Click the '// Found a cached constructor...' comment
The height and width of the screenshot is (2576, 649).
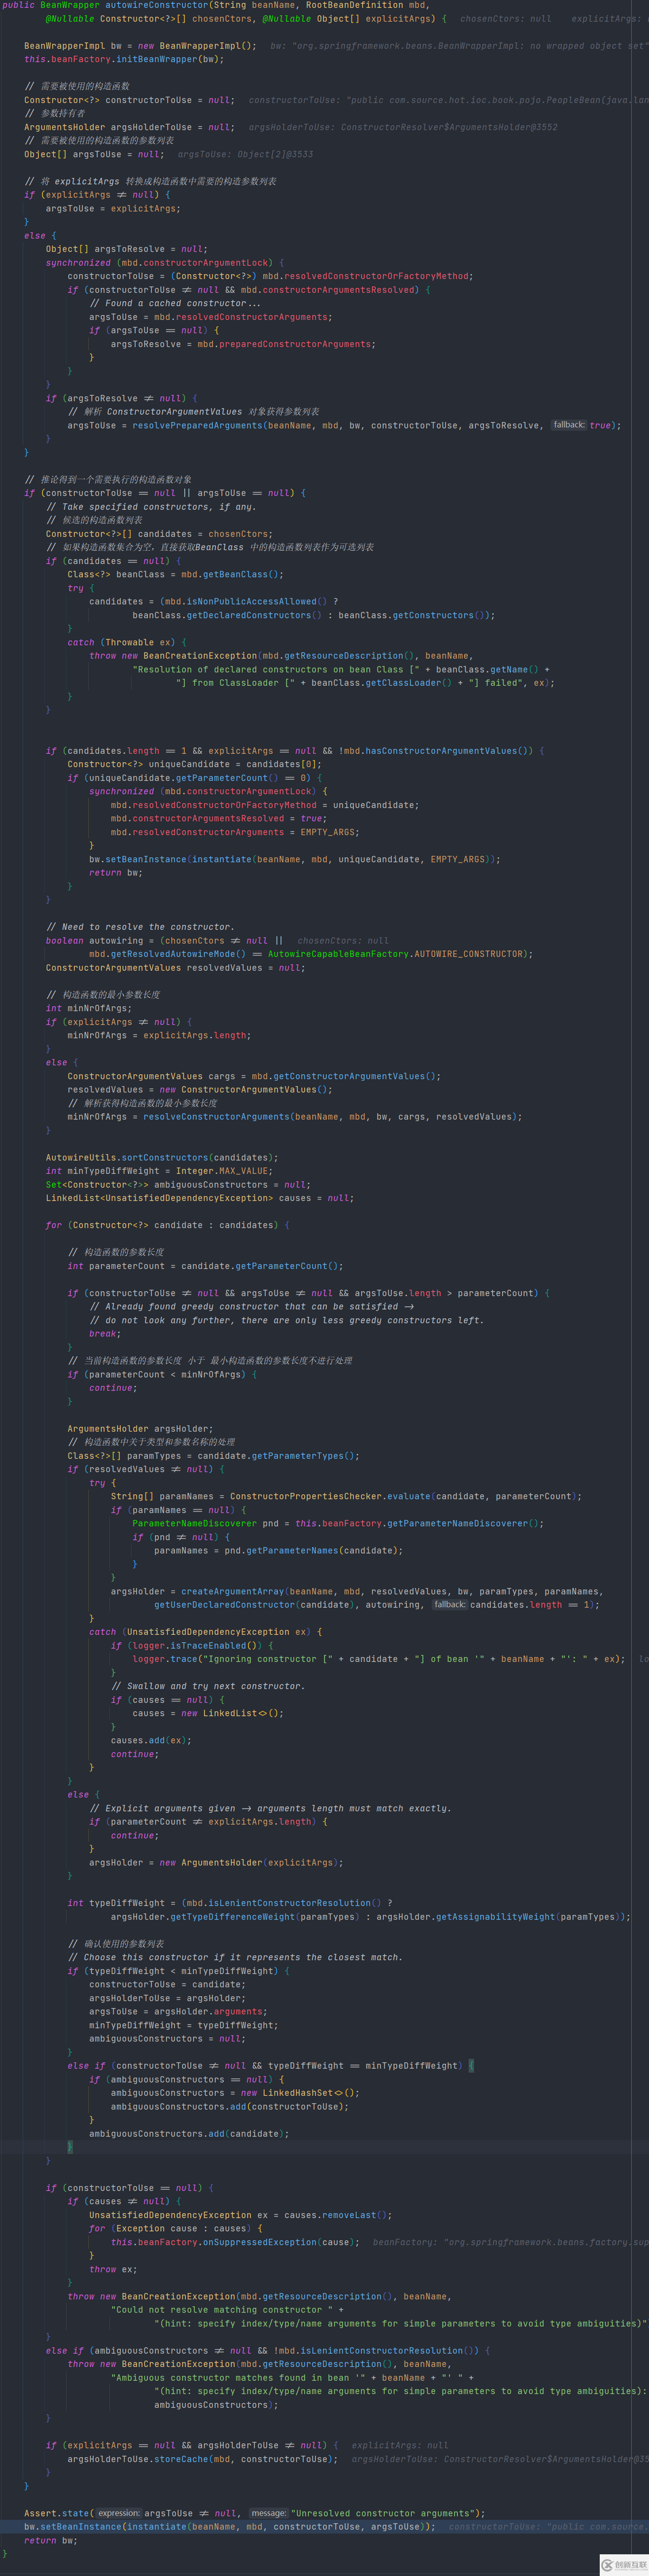pyautogui.click(x=175, y=303)
